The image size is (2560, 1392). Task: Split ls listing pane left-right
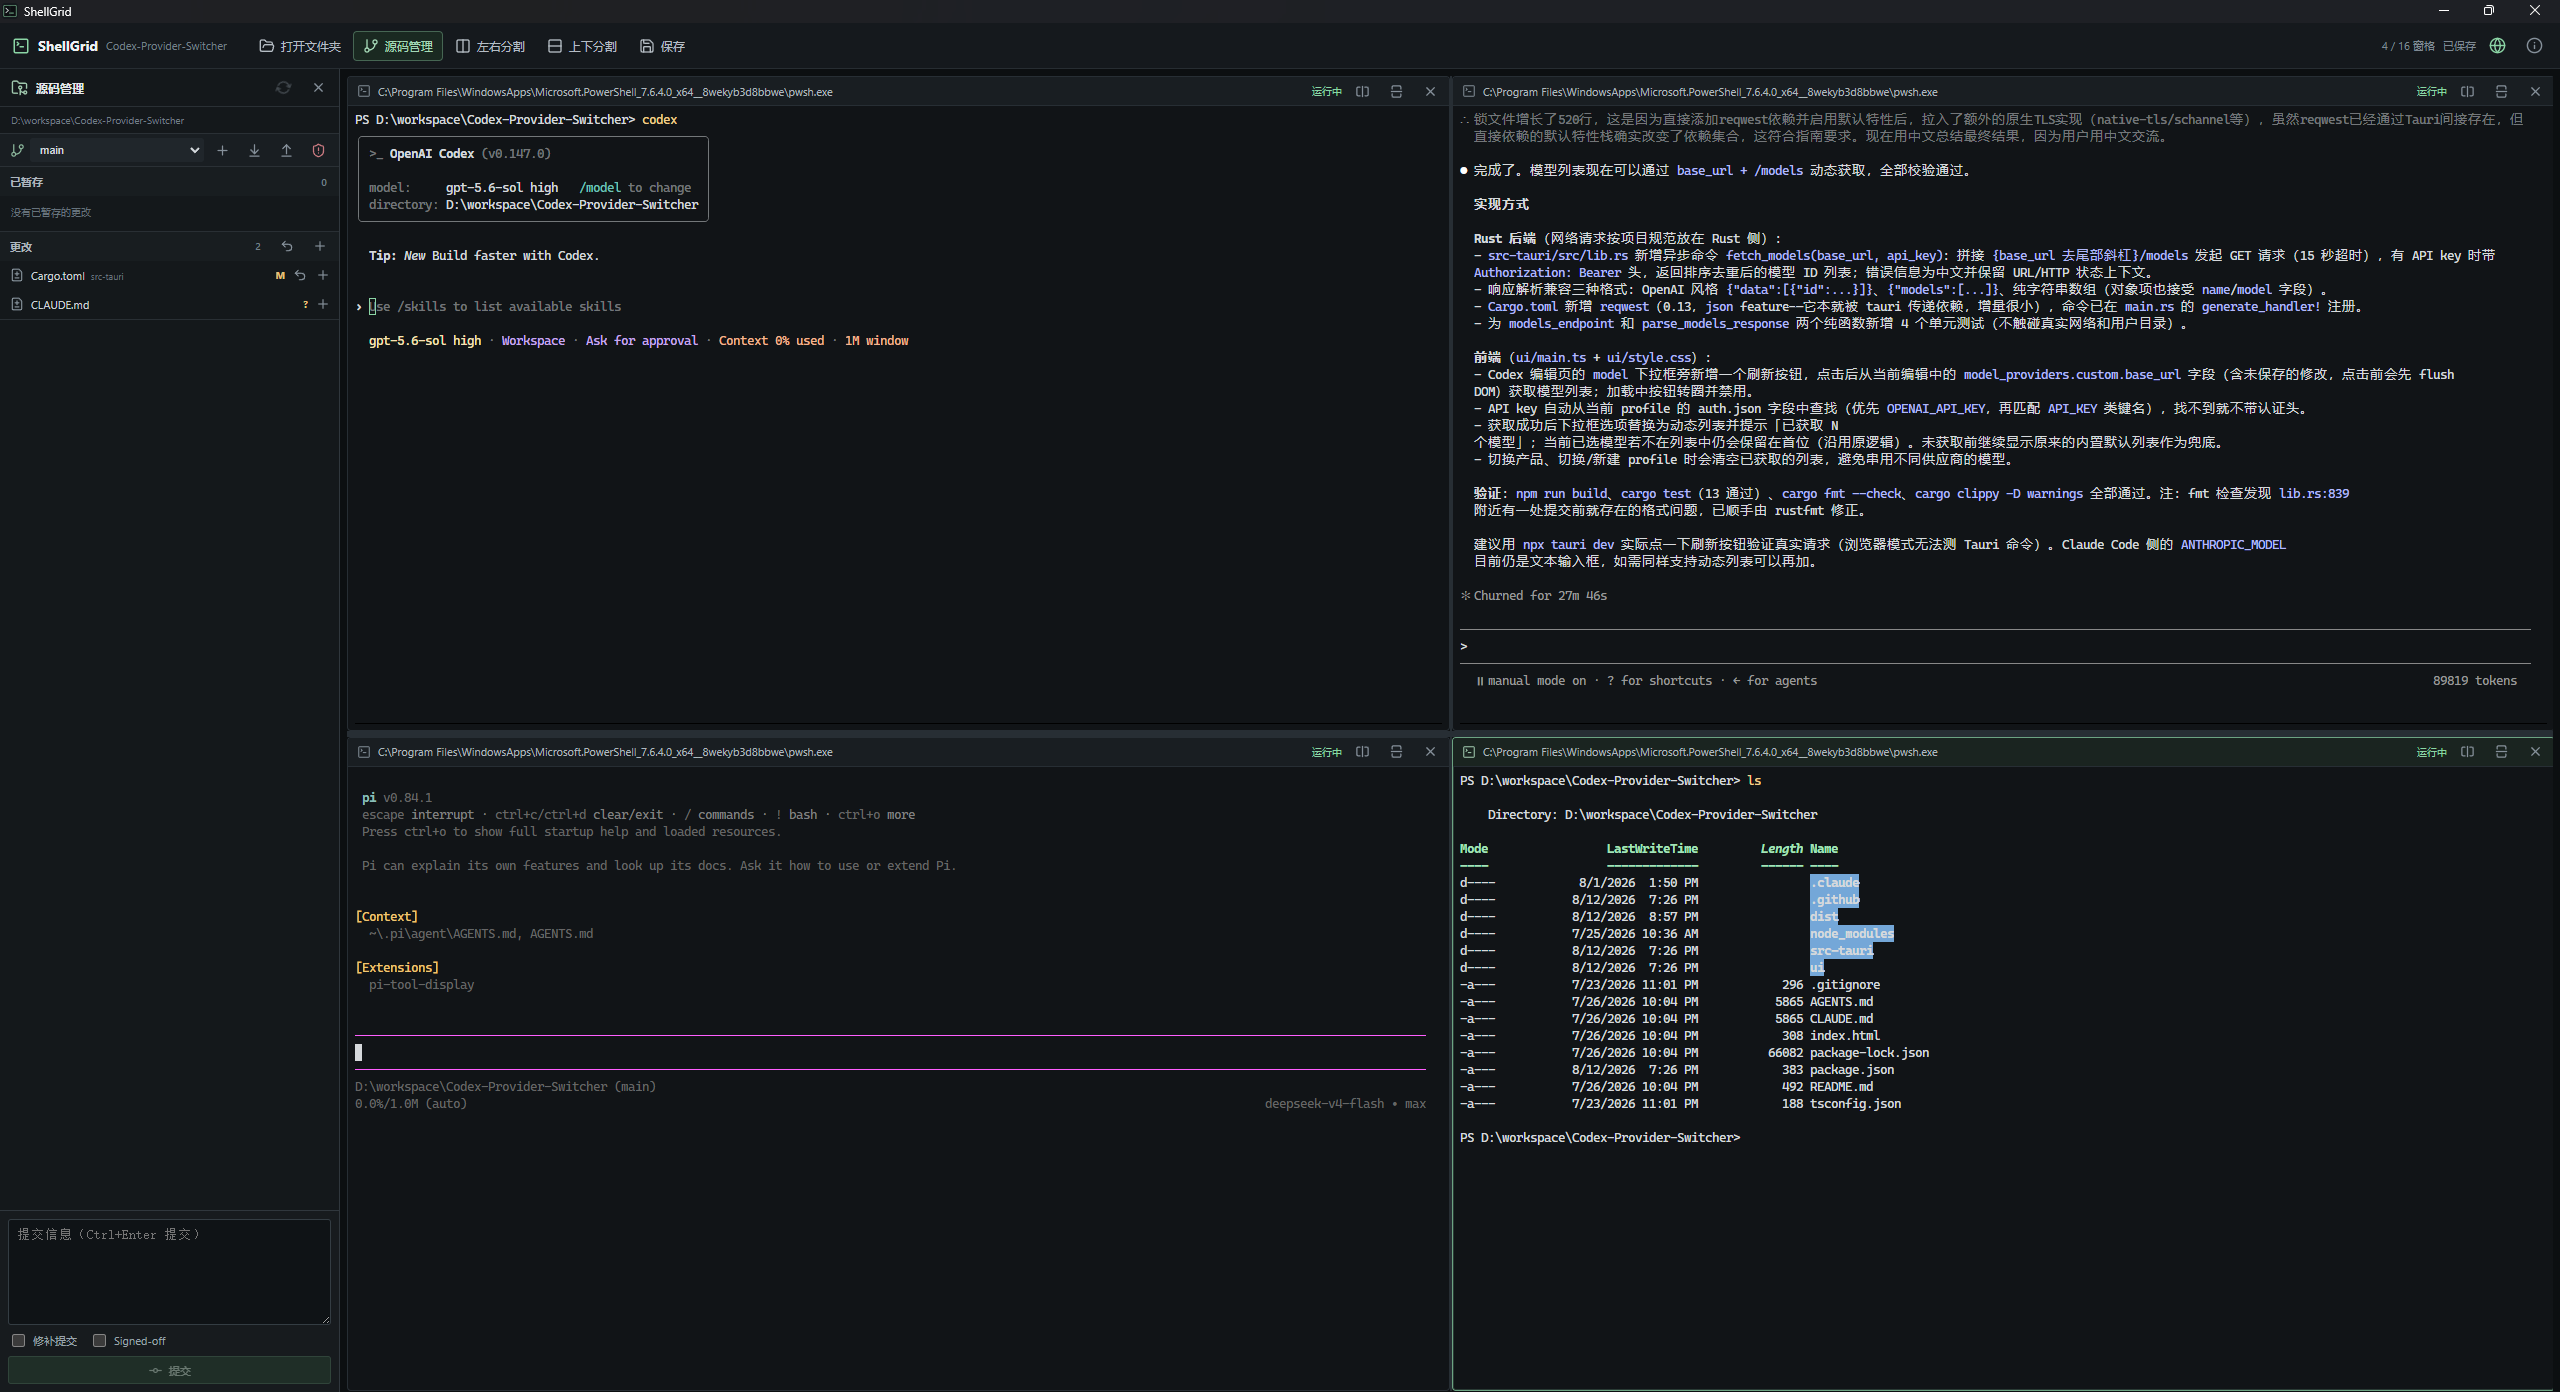point(2467,751)
